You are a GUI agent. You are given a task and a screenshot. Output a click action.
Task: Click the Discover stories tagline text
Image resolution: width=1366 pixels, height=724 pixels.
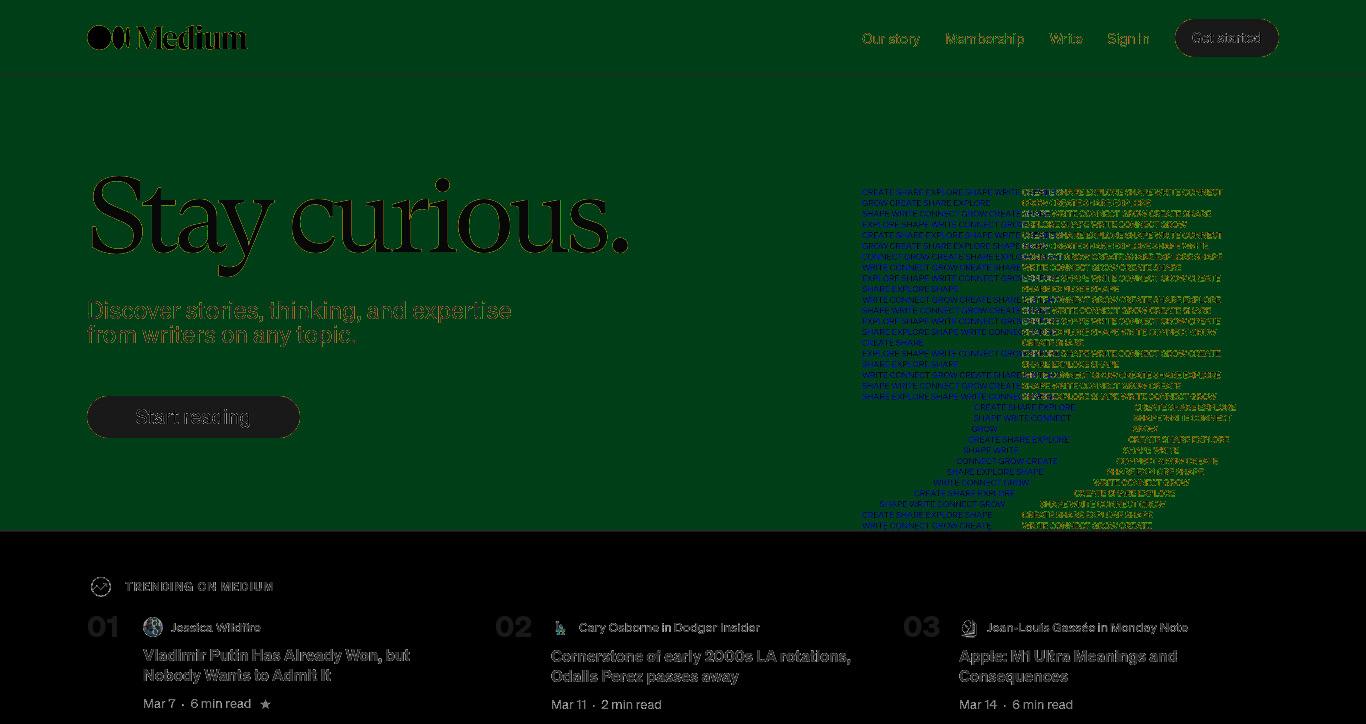coord(300,323)
